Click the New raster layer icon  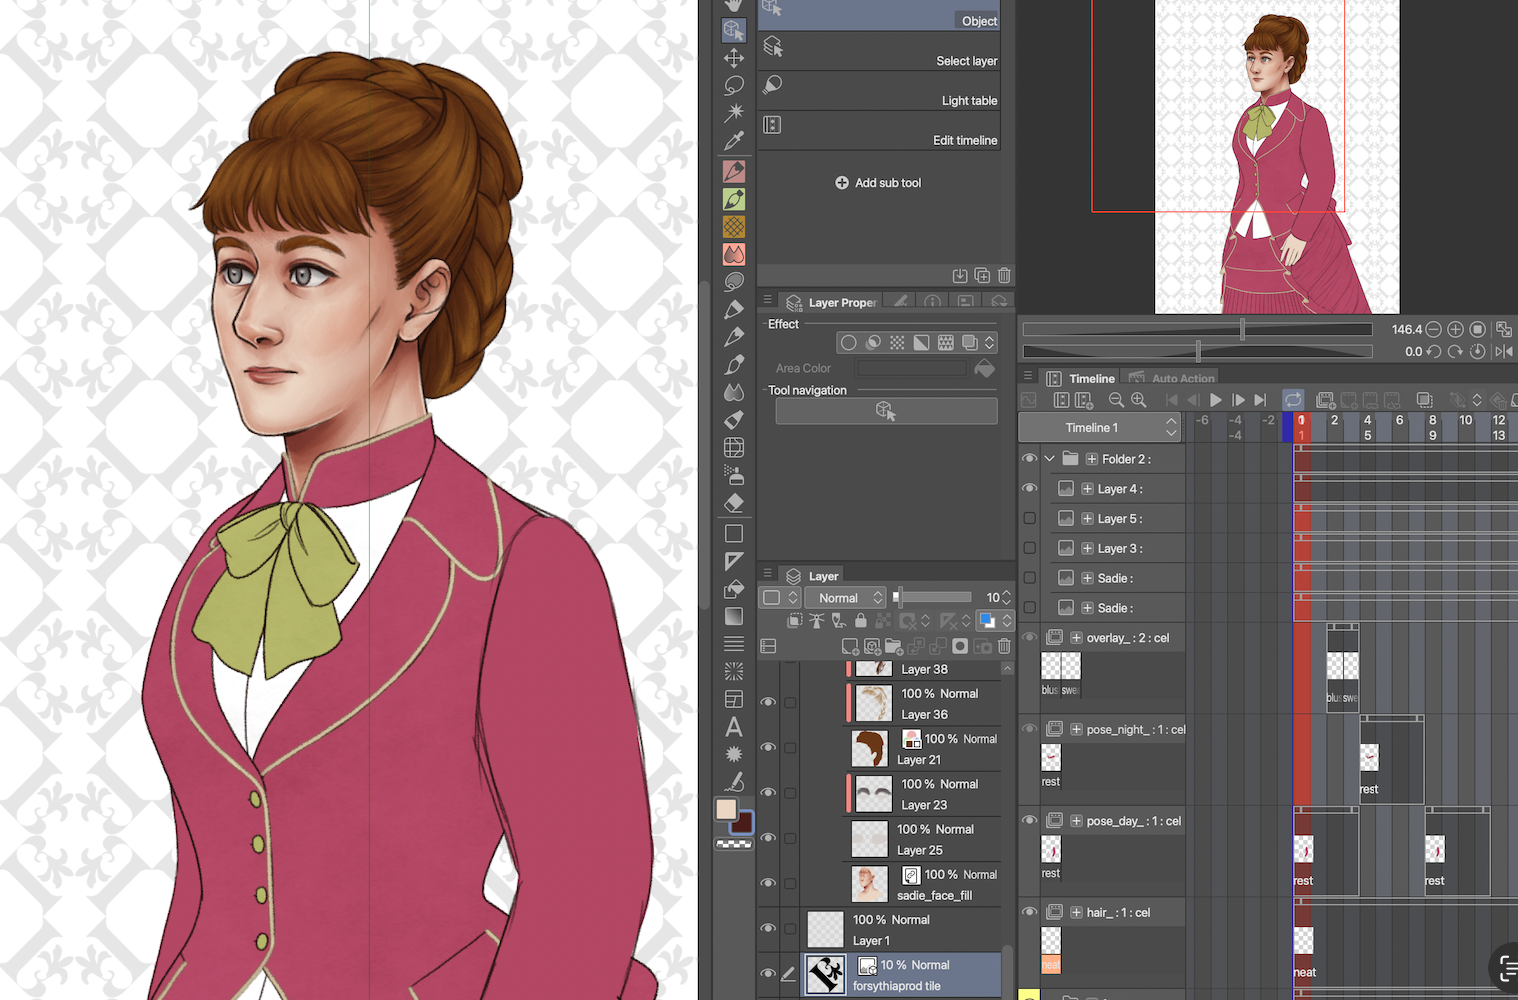(849, 647)
